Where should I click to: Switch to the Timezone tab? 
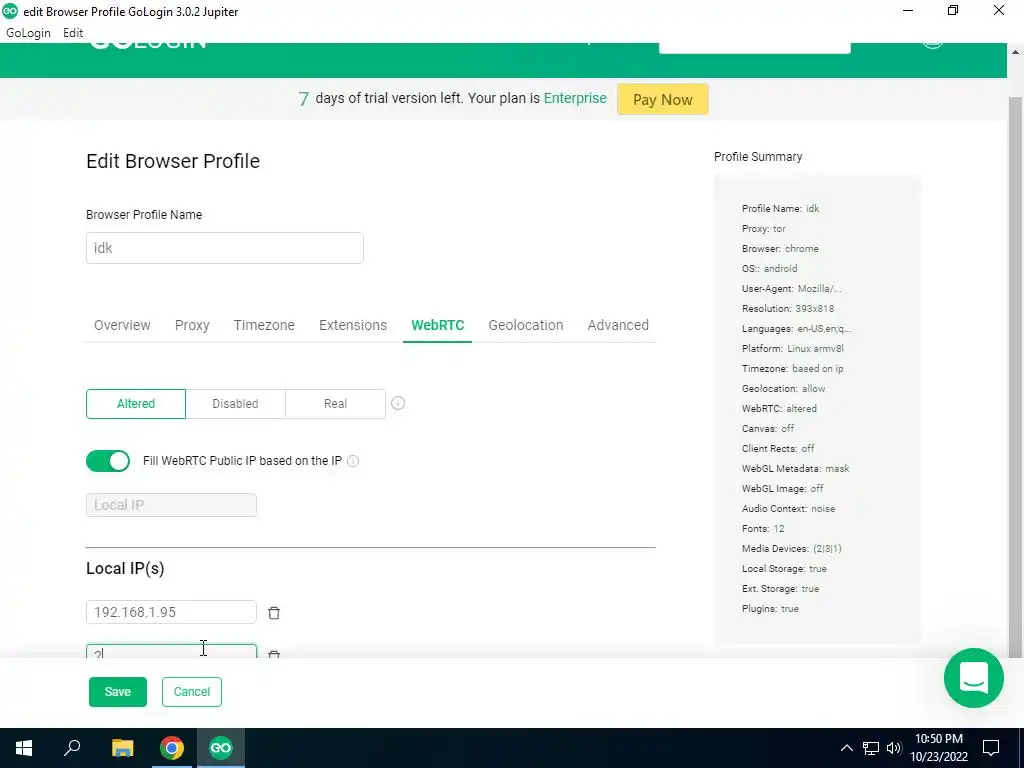(x=264, y=325)
